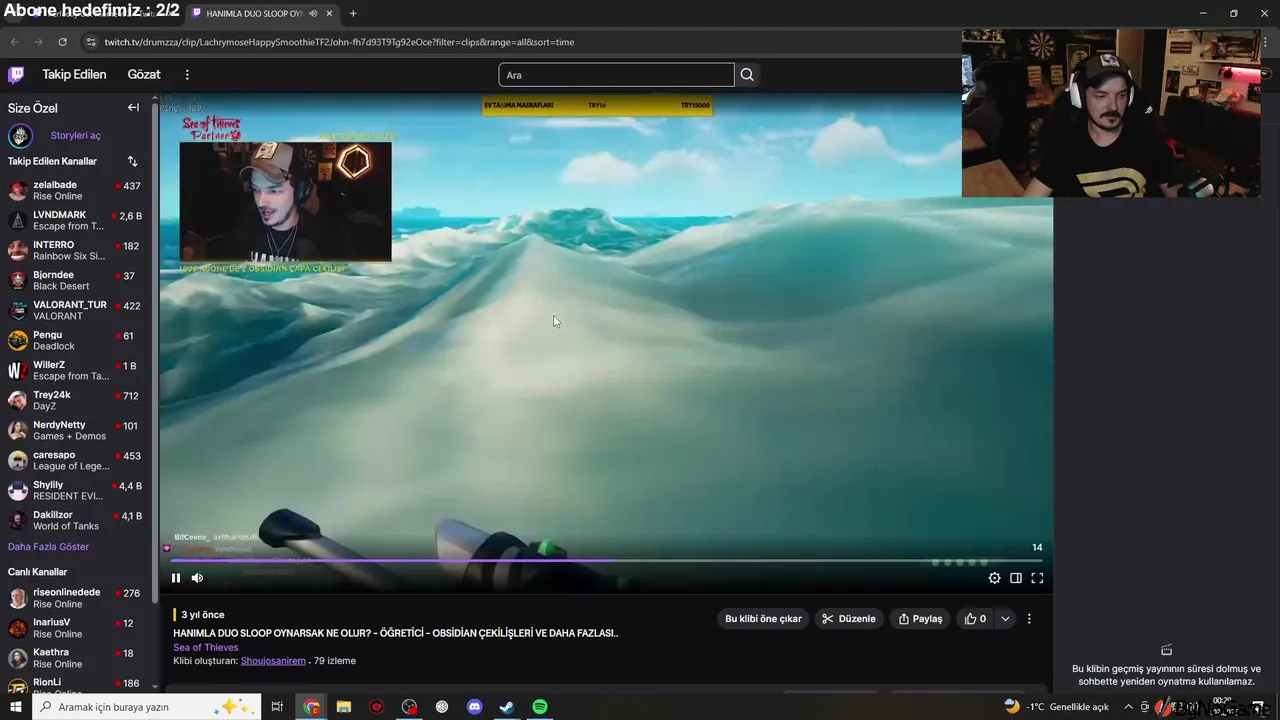This screenshot has width=1280, height=720.
Task: Open Spotify on the taskbar
Action: click(540, 707)
